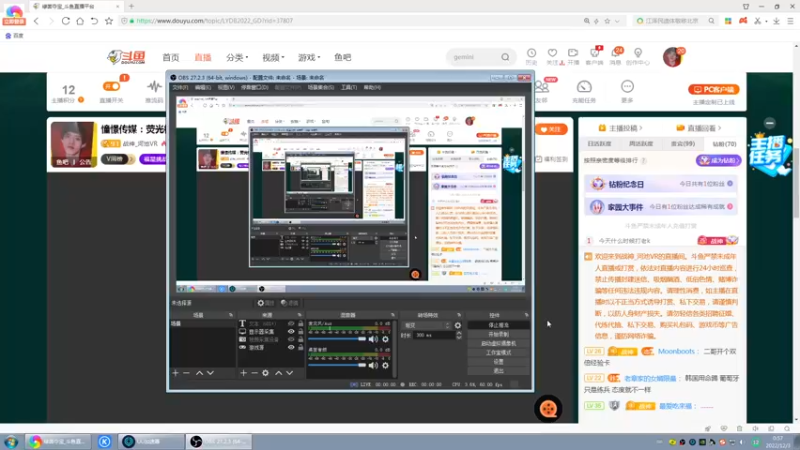Click the 开始录制 button in OBS
Image resolution: width=800 pixels, height=450 pixels.
click(x=498, y=334)
